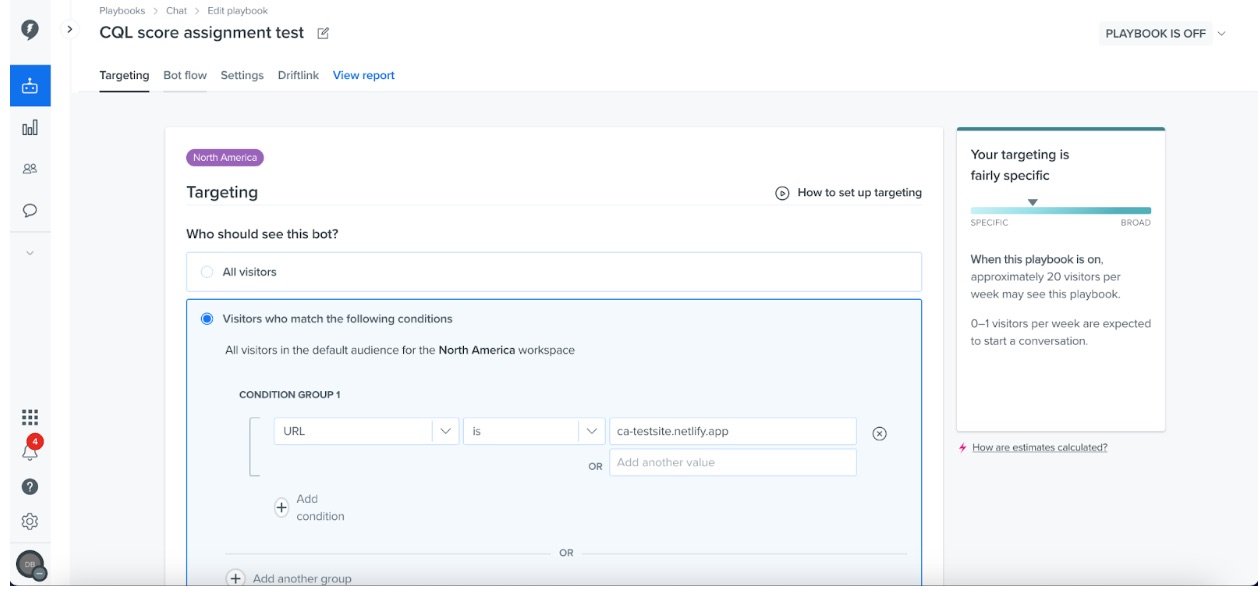Switch to the Bot flow tab
The height and width of the screenshot is (590, 1258).
(x=185, y=76)
